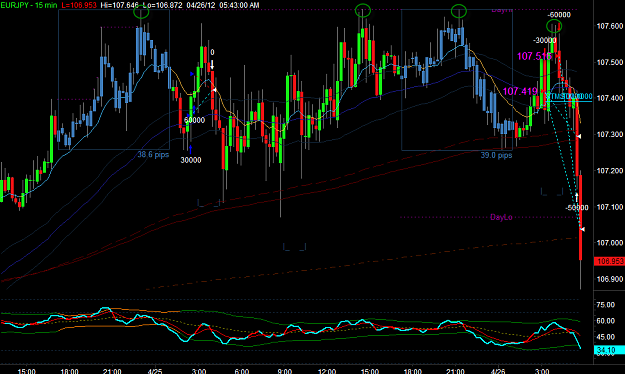Click the 107.300 price axis label
625x374 pixels.
[x=609, y=134]
